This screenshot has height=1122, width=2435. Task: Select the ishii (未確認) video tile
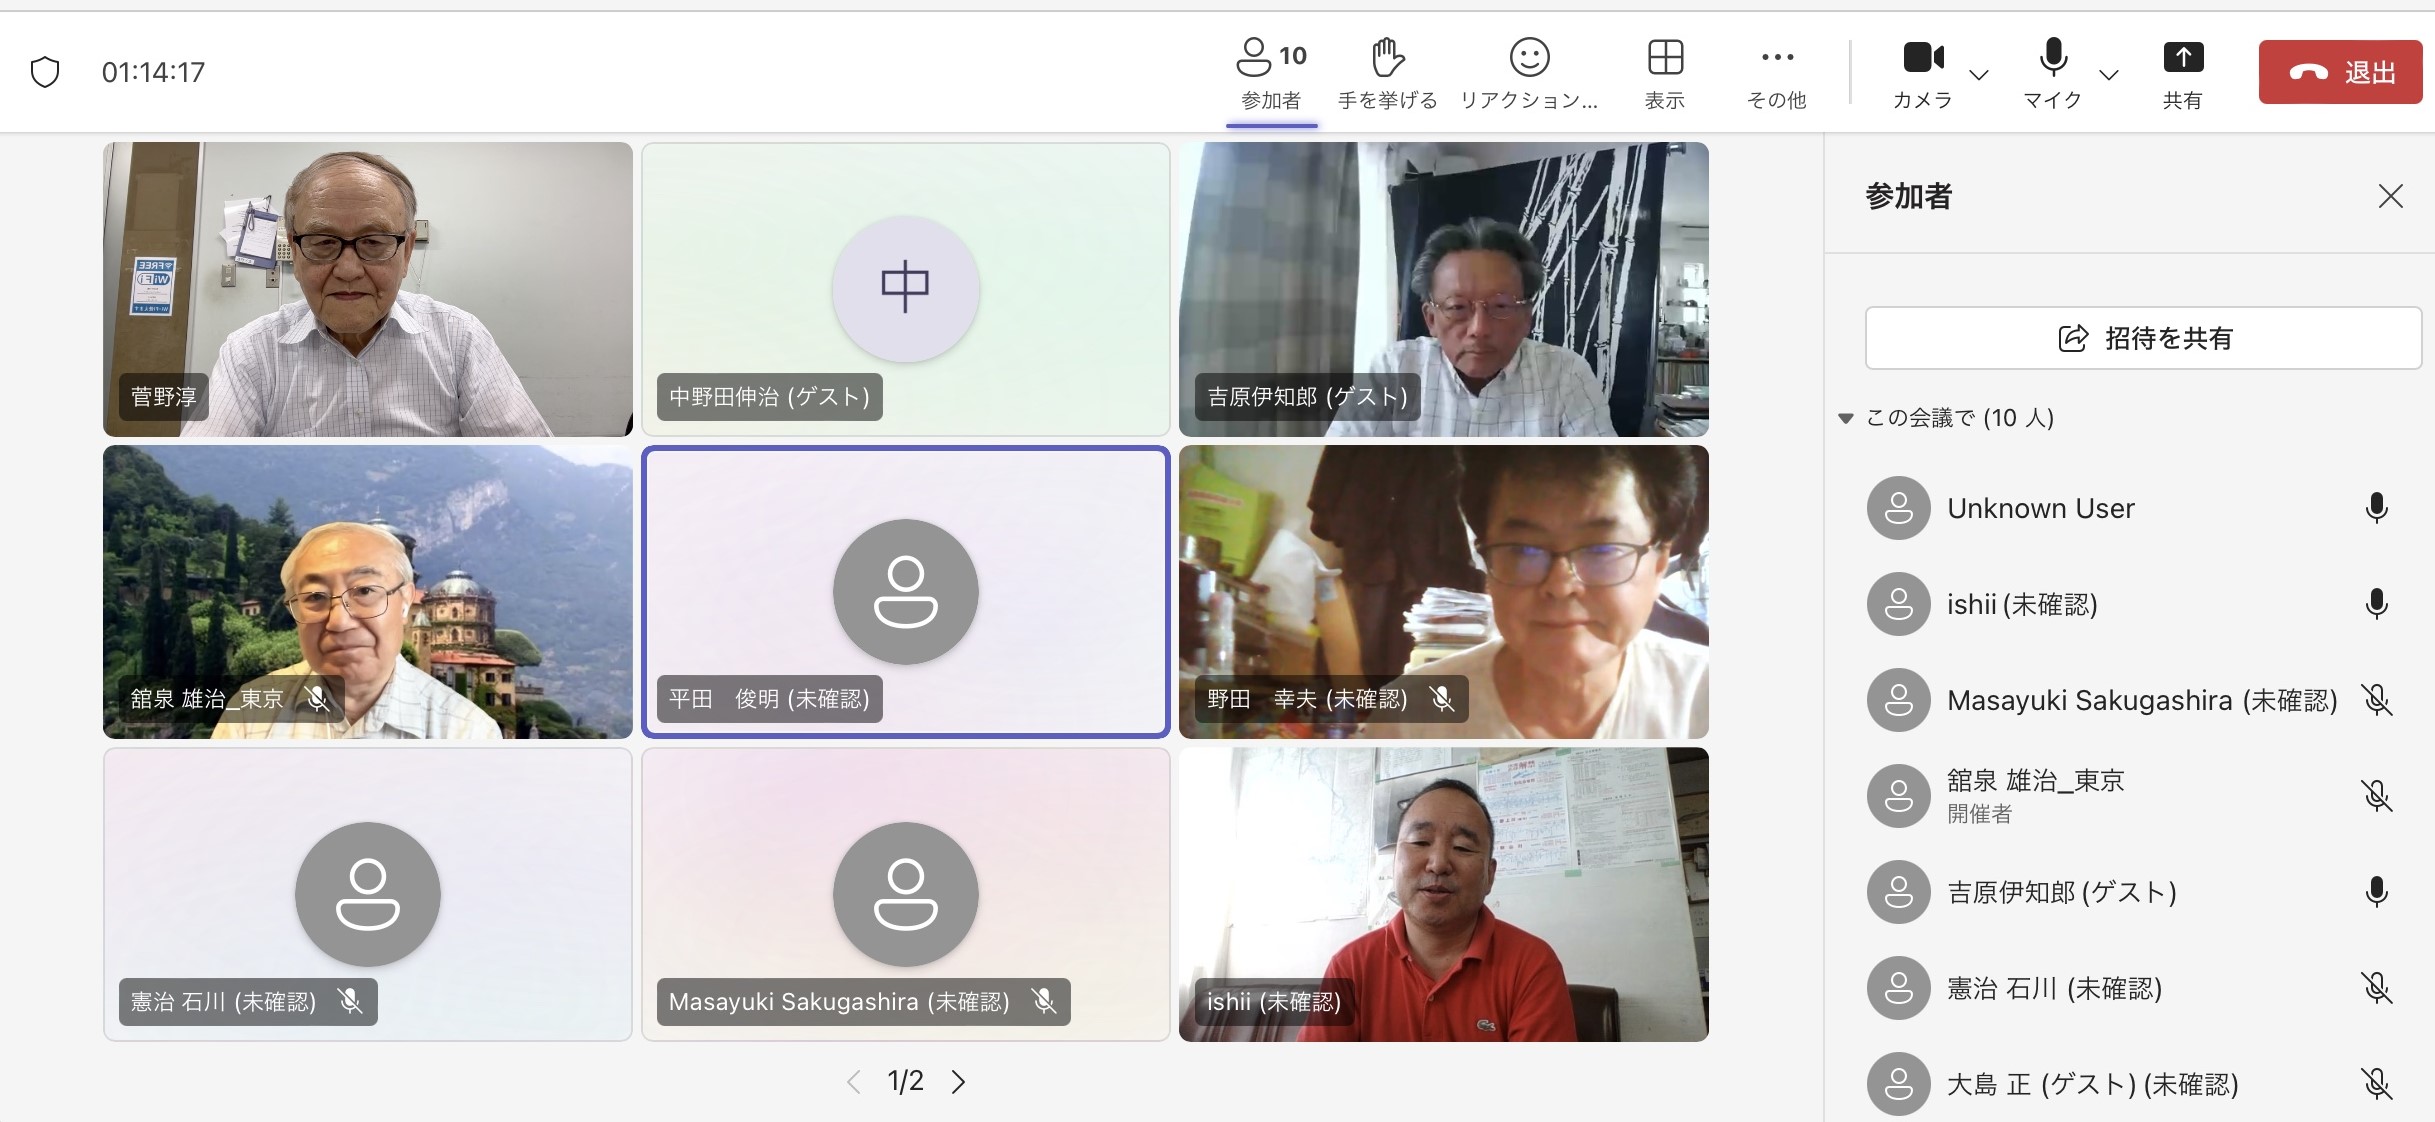1444,895
